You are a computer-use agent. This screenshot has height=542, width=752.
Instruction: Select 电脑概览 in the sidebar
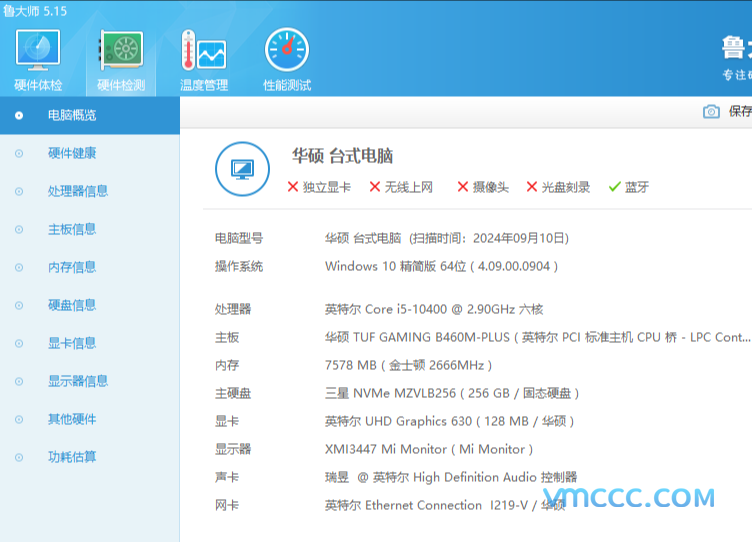[90, 115]
